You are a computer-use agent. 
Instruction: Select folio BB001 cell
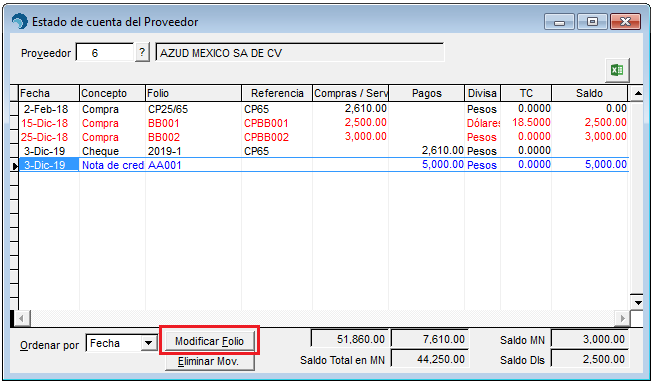click(194, 123)
